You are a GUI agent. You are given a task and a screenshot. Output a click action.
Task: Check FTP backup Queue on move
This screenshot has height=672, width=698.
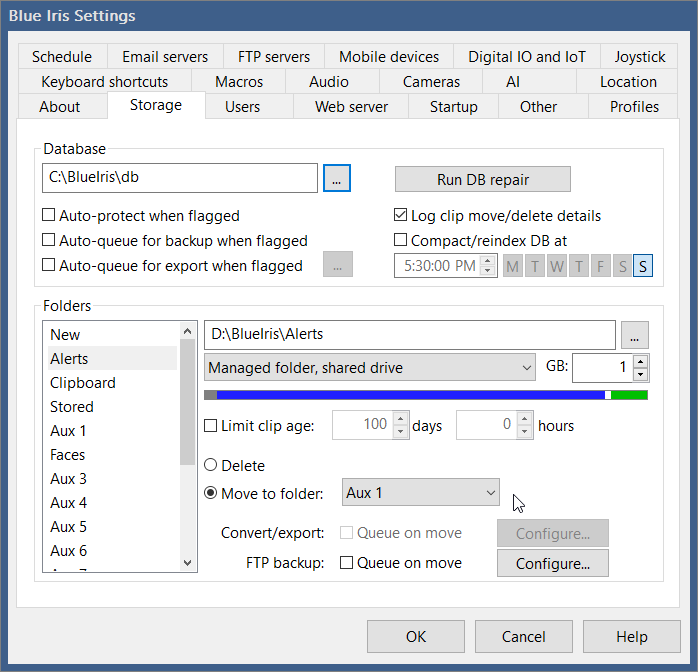coord(346,563)
